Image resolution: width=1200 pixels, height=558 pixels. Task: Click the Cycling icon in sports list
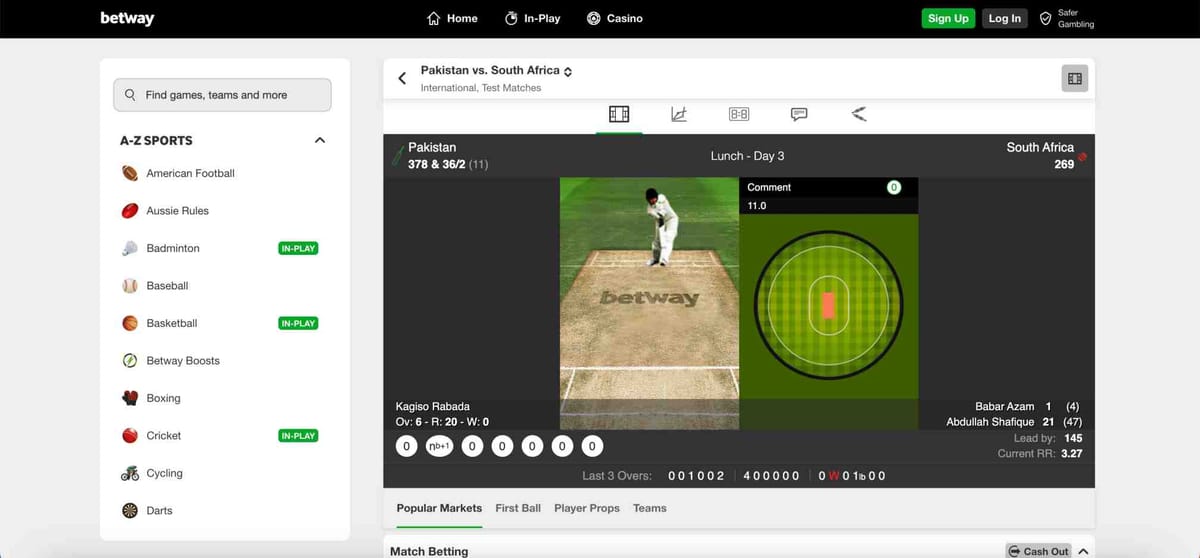point(130,473)
